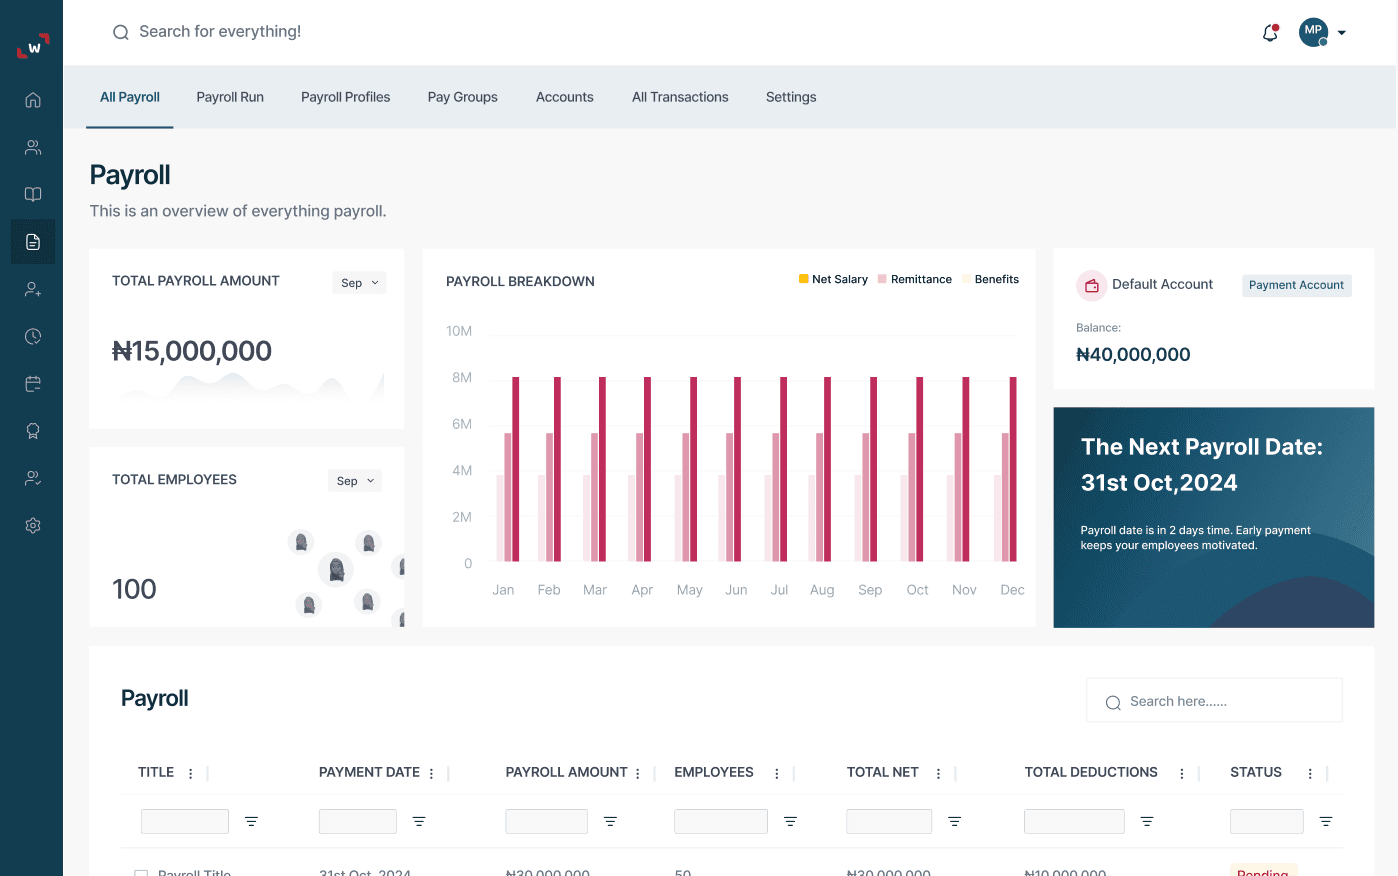Open the Sep dropdown on Total Employees card
Image resolution: width=1398 pixels, height=876 pixels.
(354, 480)
